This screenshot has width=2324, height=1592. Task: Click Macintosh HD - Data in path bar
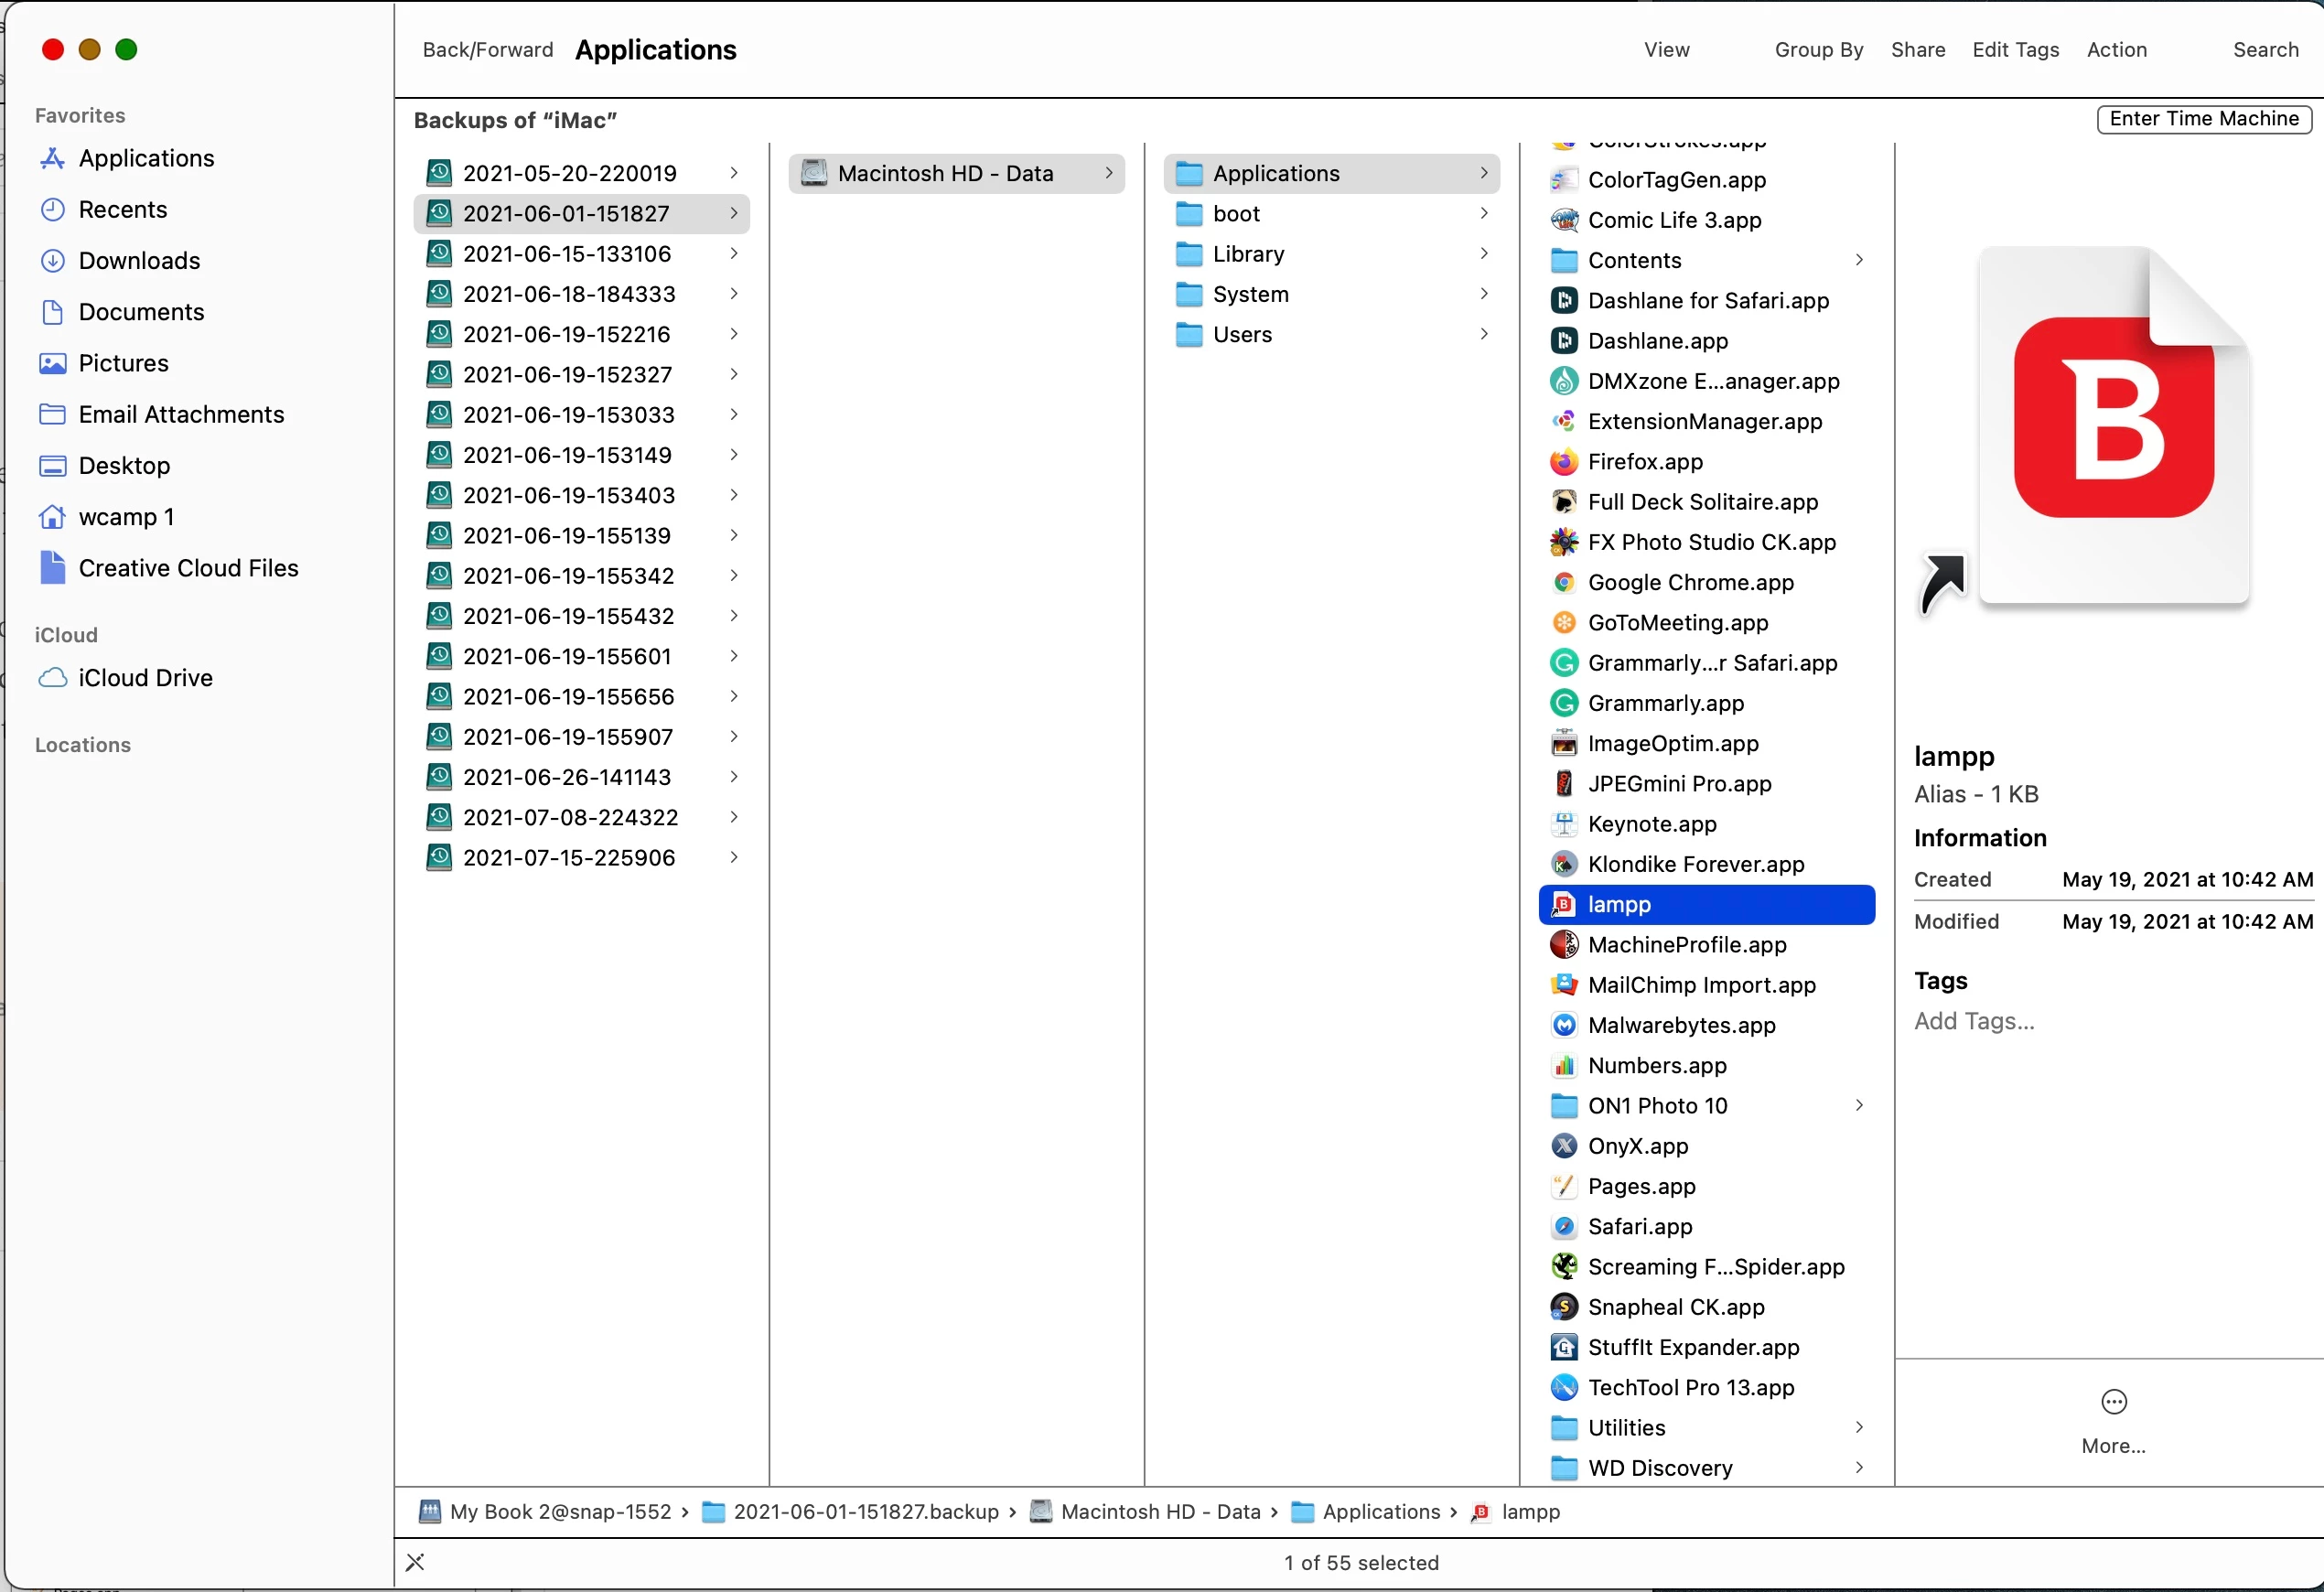pyautogui.click(x=1159, y=1512)
